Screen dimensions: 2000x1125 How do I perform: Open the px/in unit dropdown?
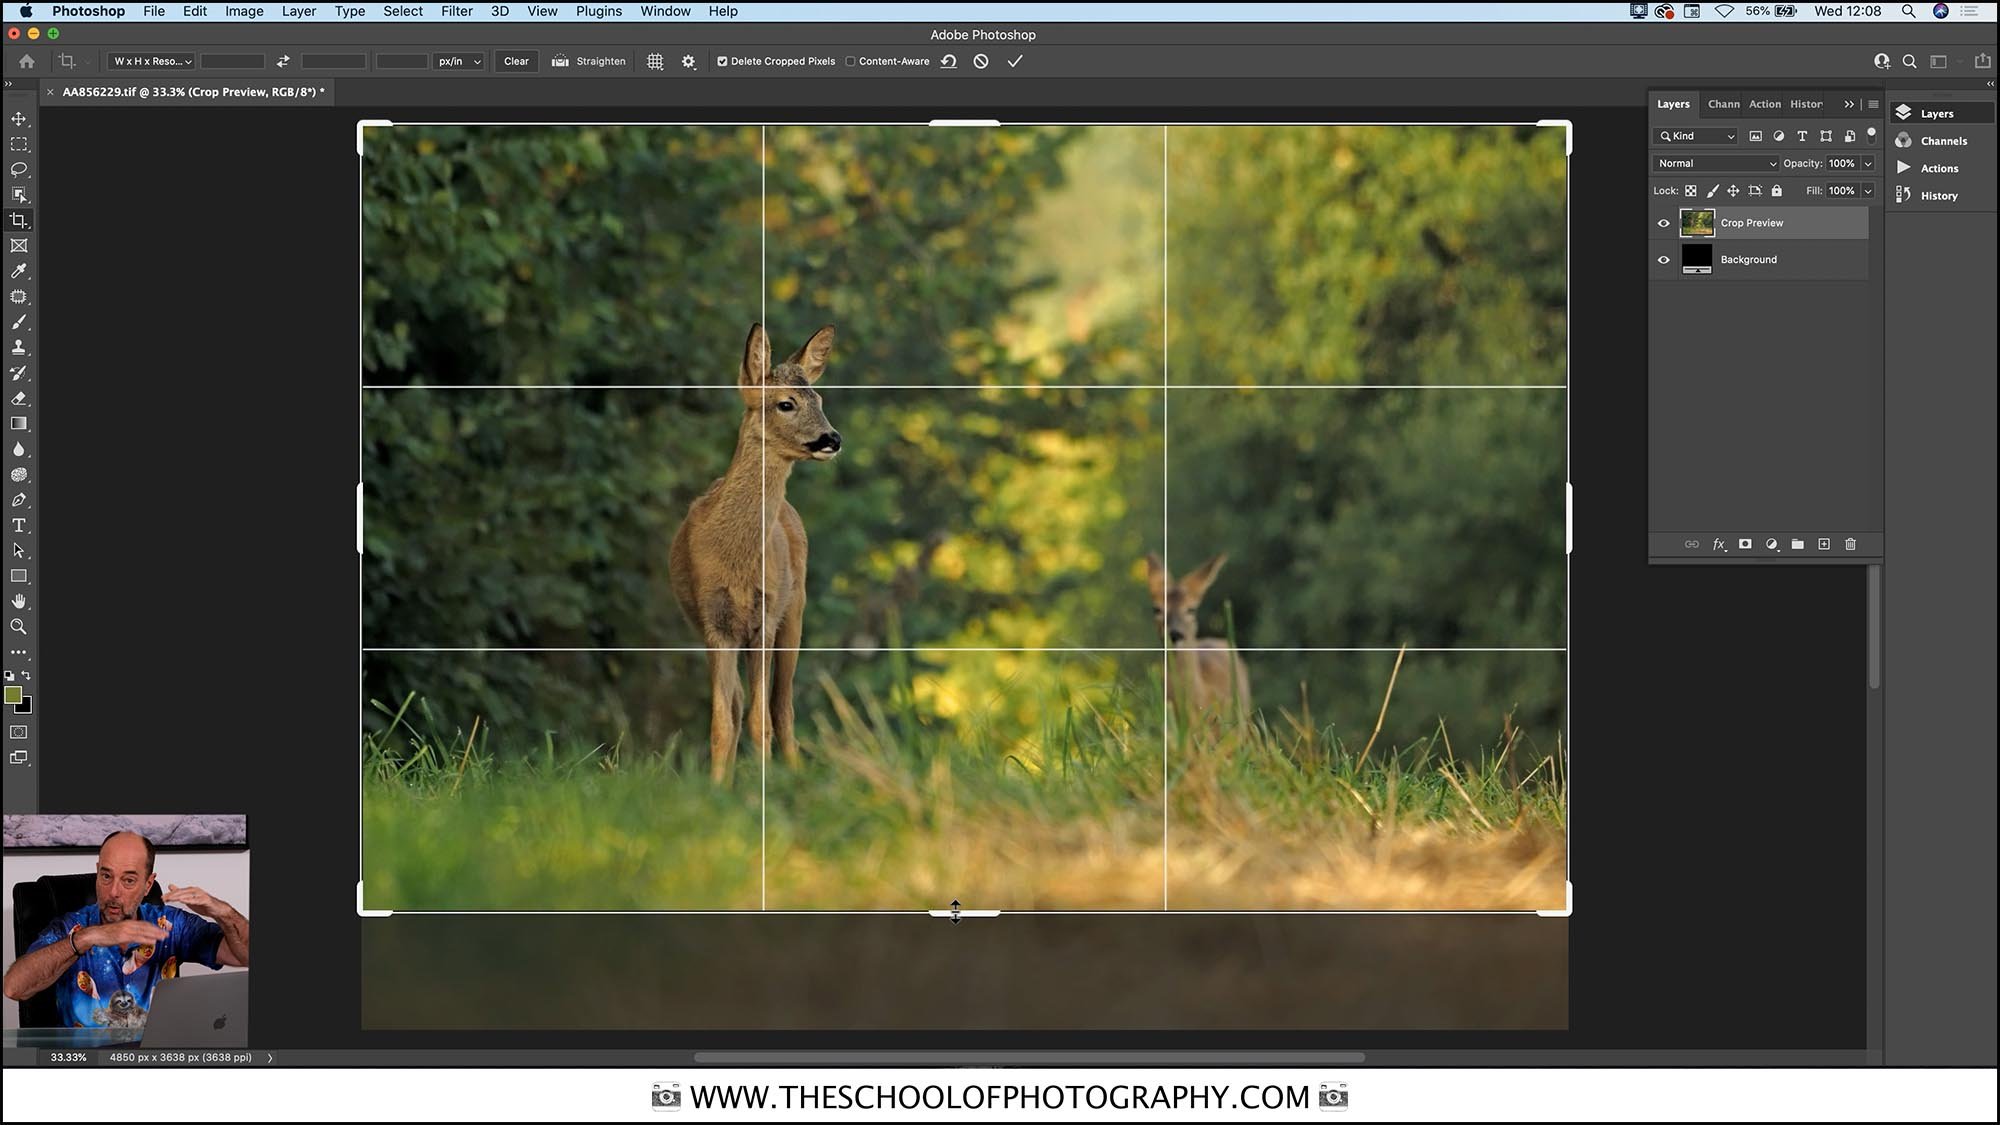pyautogui.click(x=459, y=61)
